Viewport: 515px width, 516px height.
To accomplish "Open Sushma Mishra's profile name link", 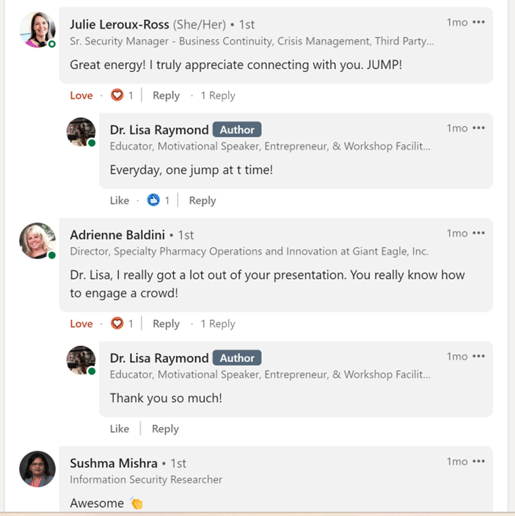I will [x=113, y=463].
